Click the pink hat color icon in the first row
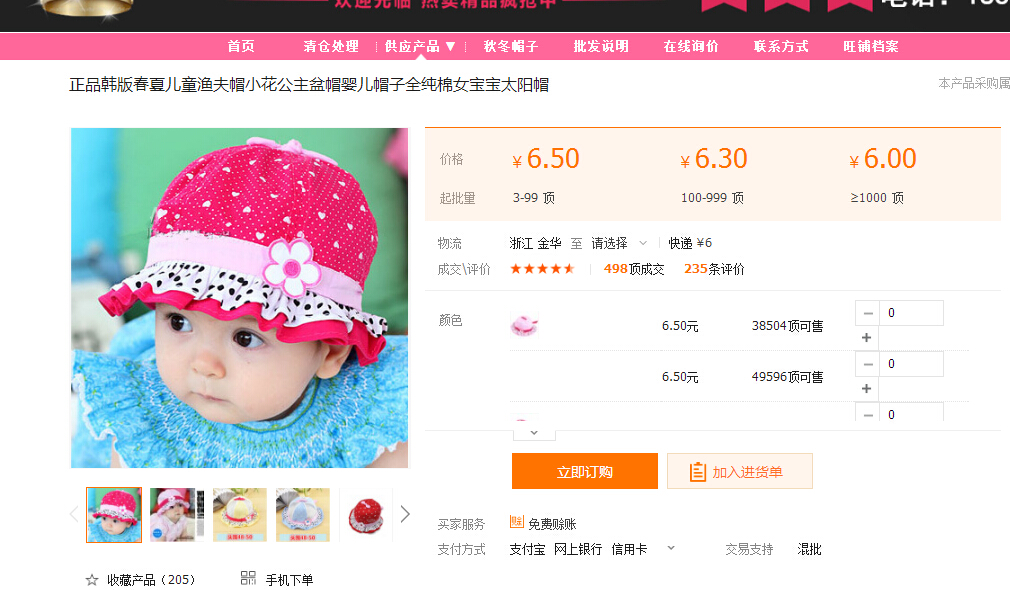The height and width of the screenshot is (590, 1010). tap(524, 325)
